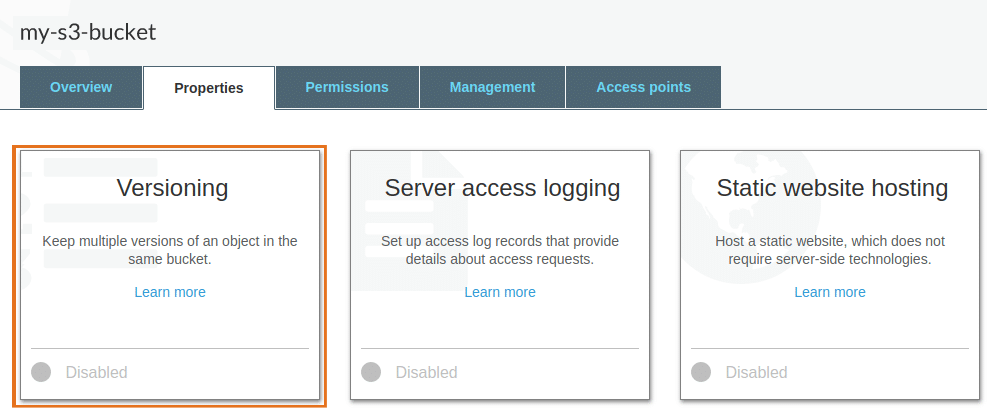The width and height of the screenshot is (987, 417).
Task: Go to the Management tab
Action: tap(492, 87)
